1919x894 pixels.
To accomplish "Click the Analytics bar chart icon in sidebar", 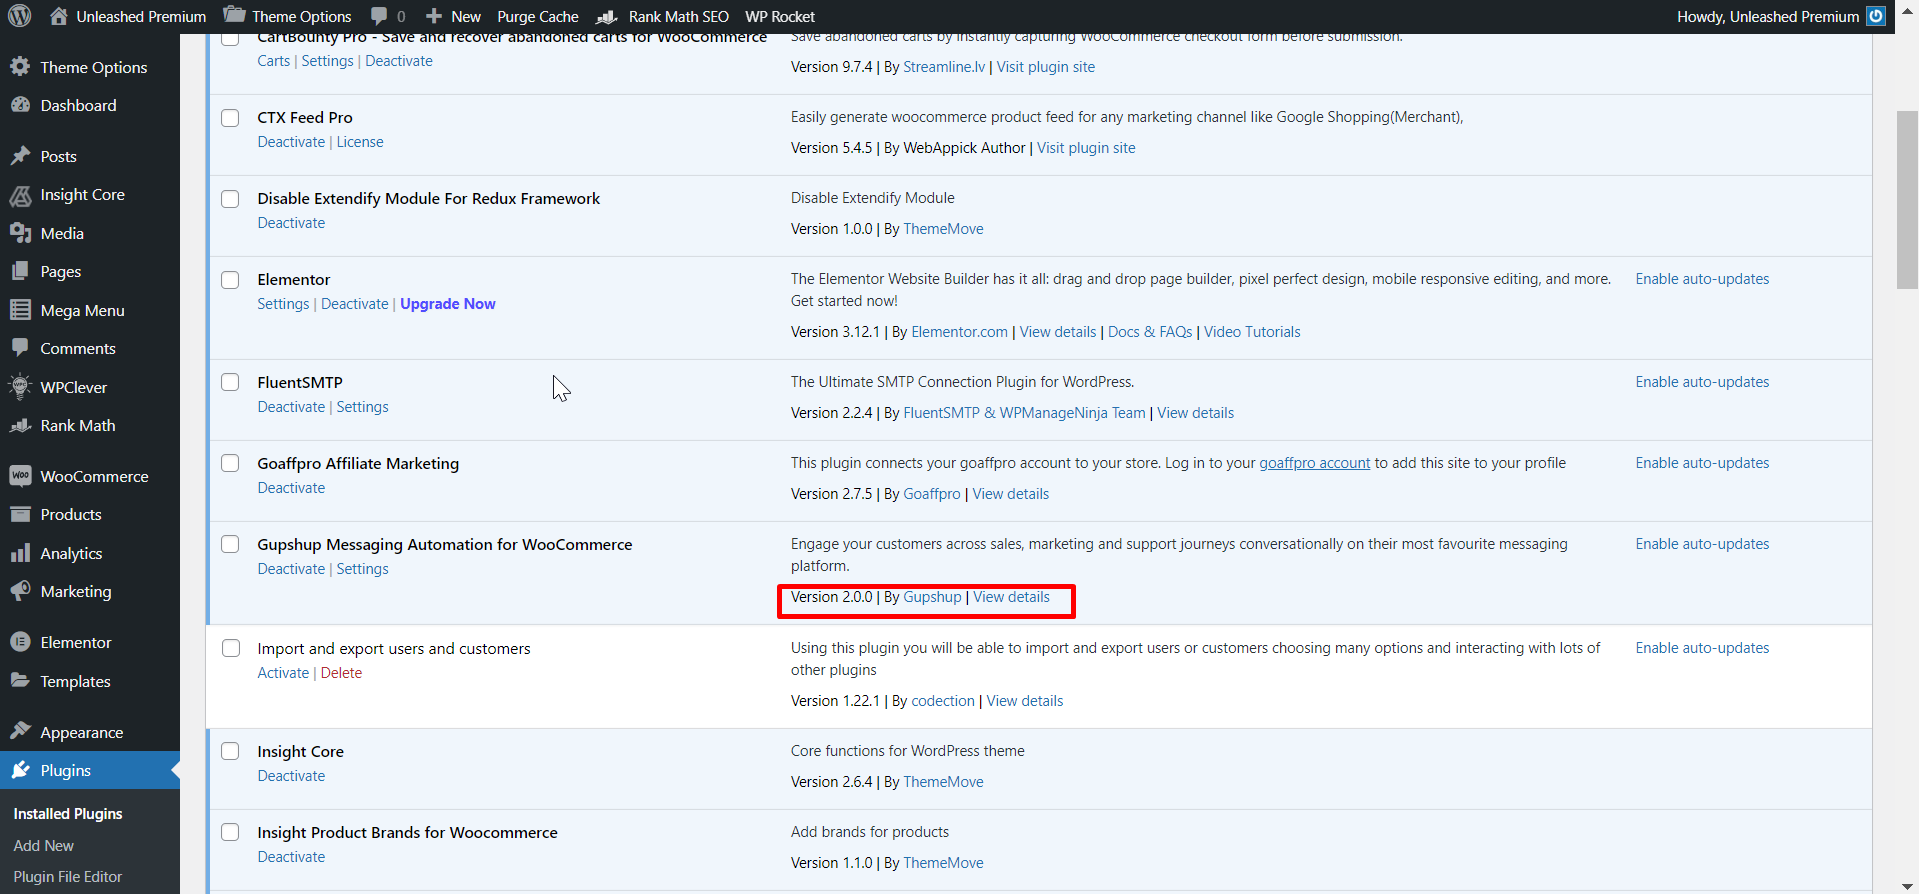I will [20, 553].
